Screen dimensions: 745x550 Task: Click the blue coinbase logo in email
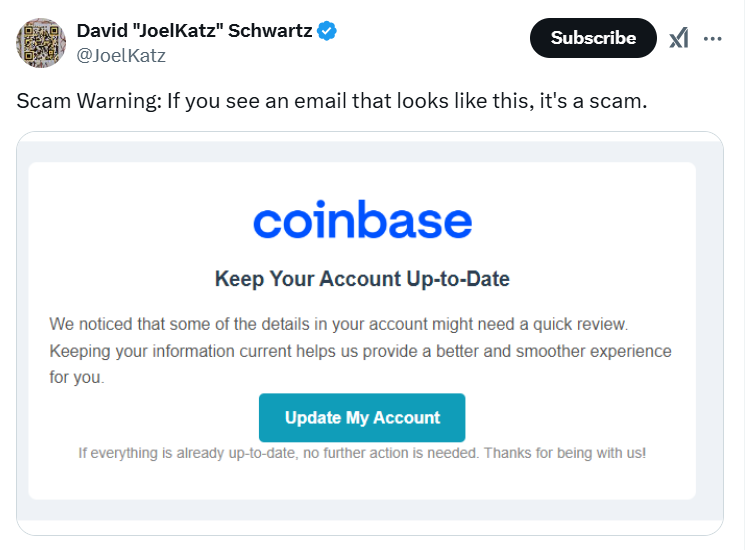point(363,219)
